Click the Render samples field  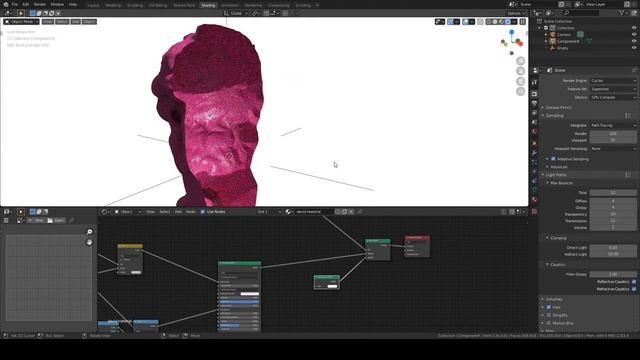(x=613, y=133)
